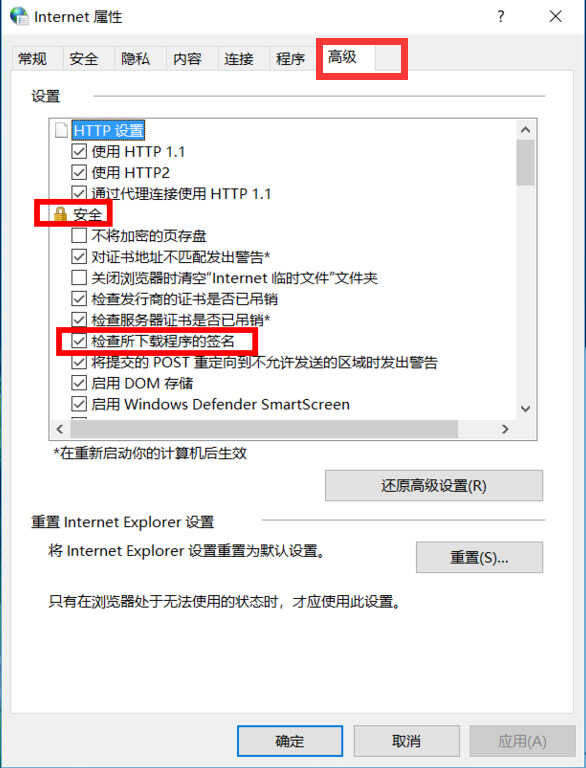Screen dimensions: 586x768
Task: Toggle 使用 HTTP2 checkbox
Action: click(79, 172)
